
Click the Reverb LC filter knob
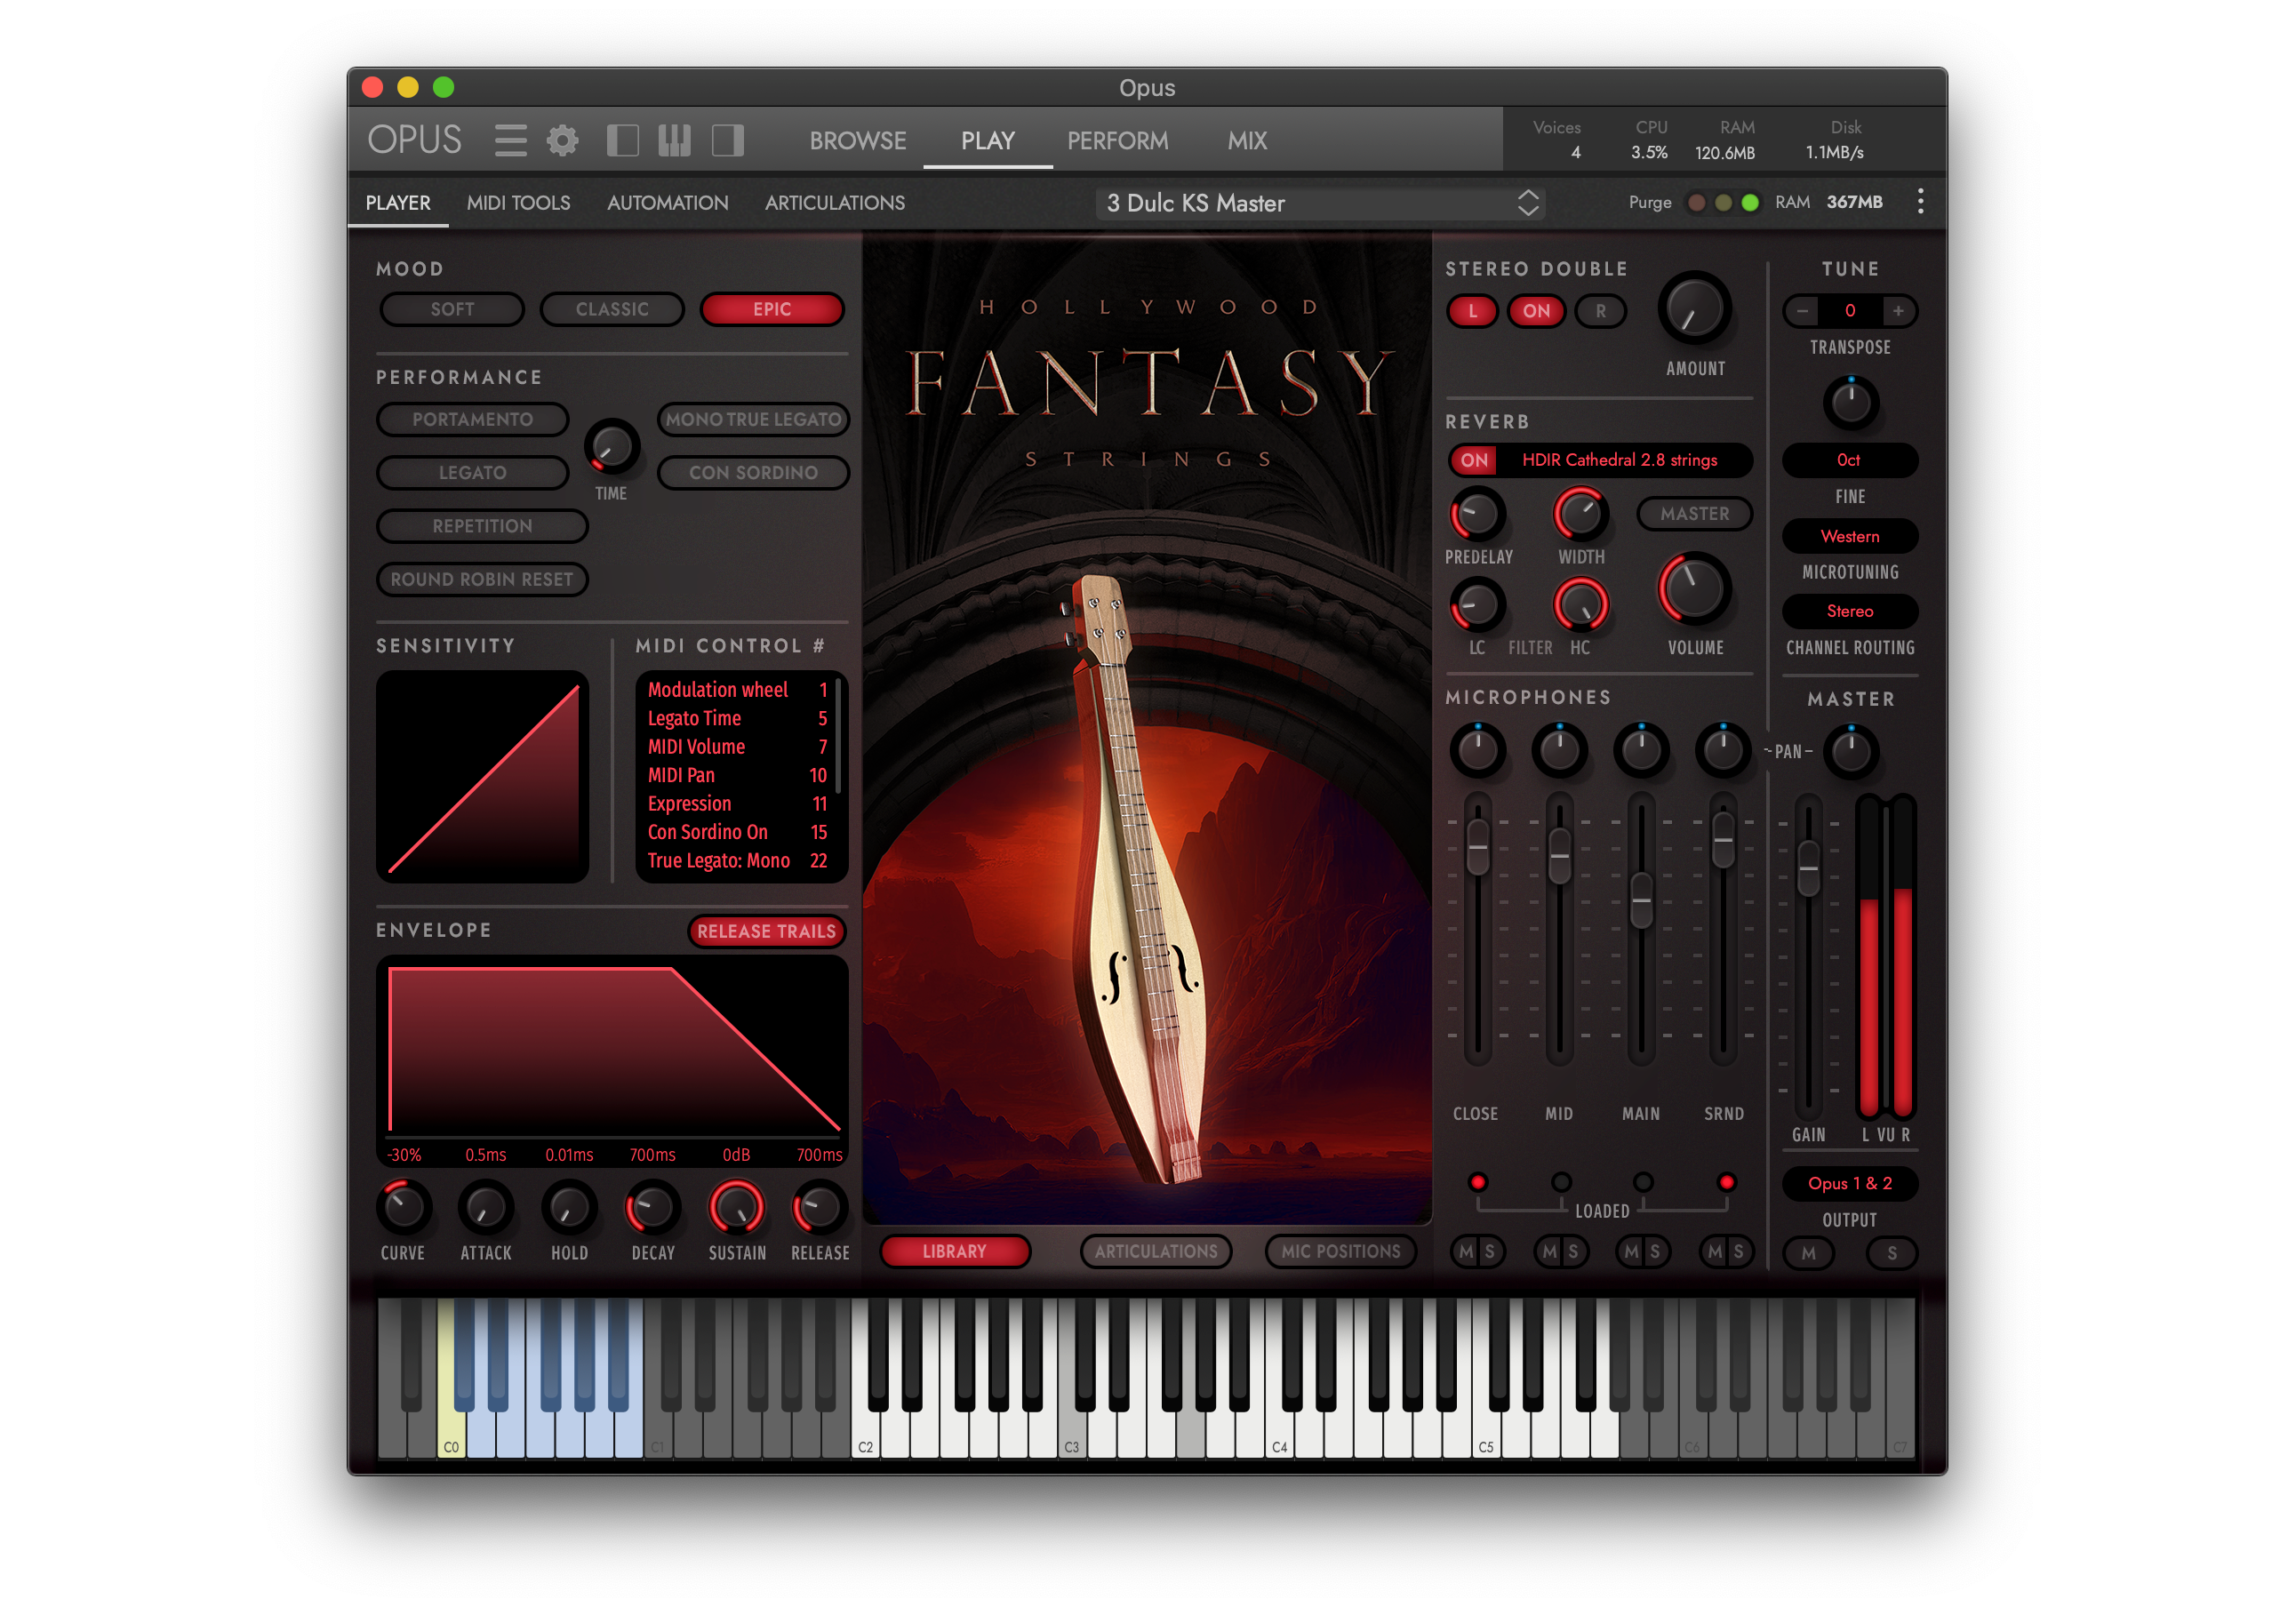[x=1477, y=605]
